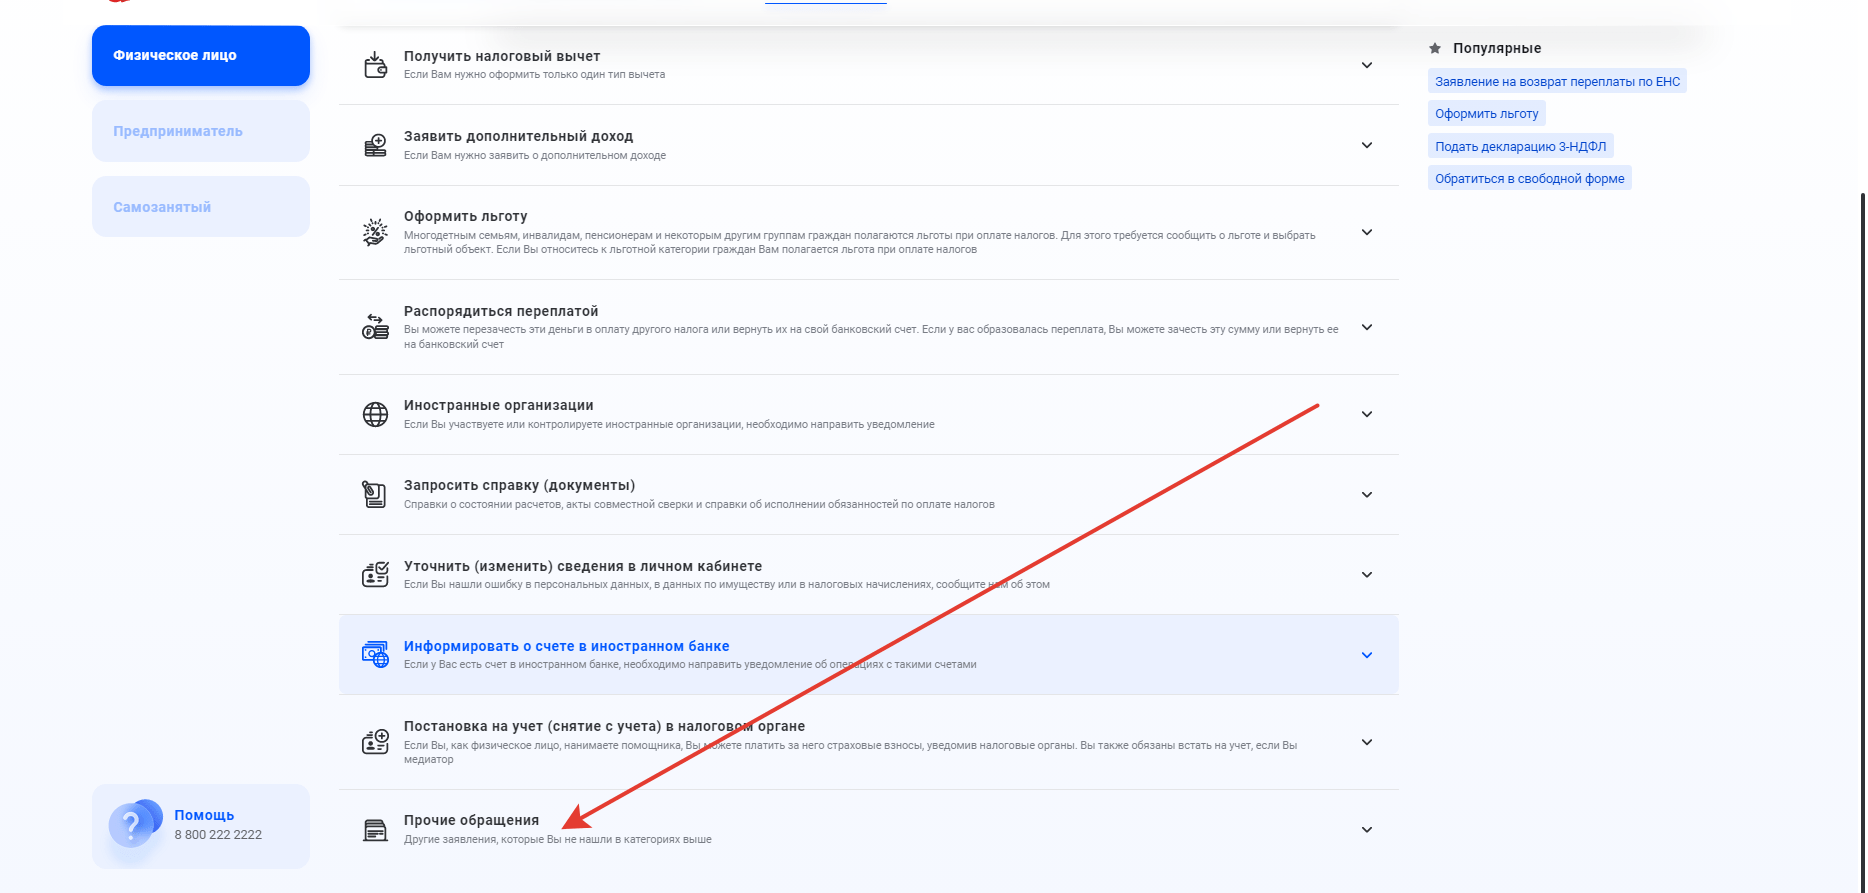Click the phone number 8 800 222 2222
Screen dimensions: 1868x893
(x=218, y=835)
